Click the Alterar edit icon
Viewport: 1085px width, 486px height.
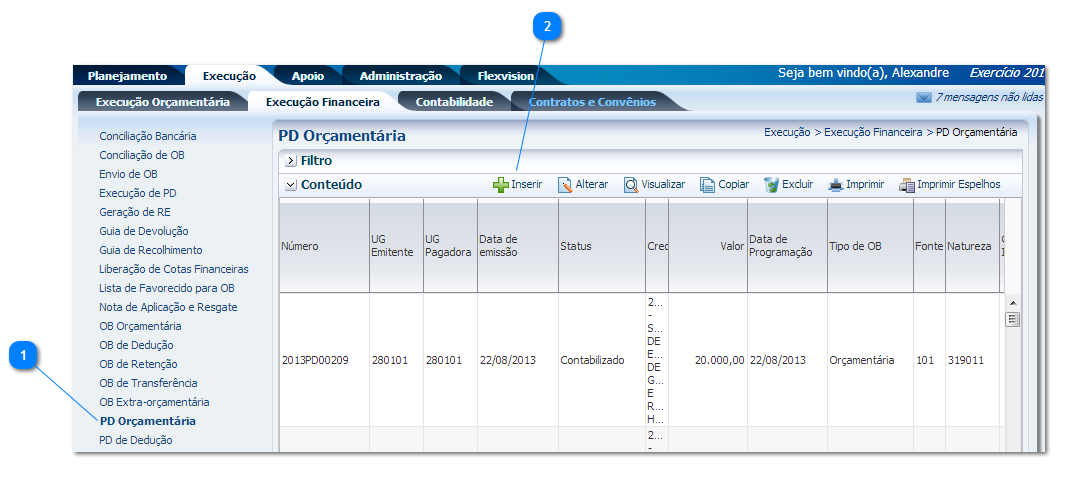[x=565, y=185]
